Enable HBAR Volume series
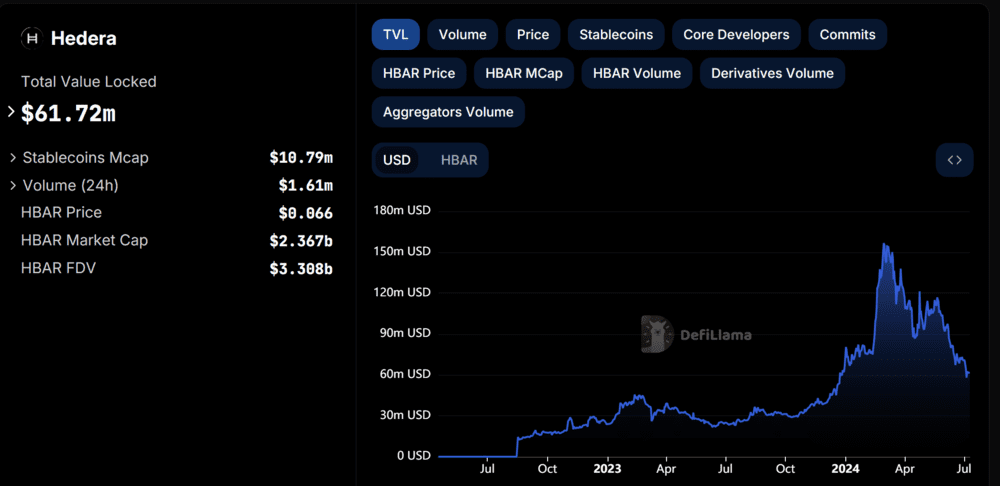 point(636,73)
